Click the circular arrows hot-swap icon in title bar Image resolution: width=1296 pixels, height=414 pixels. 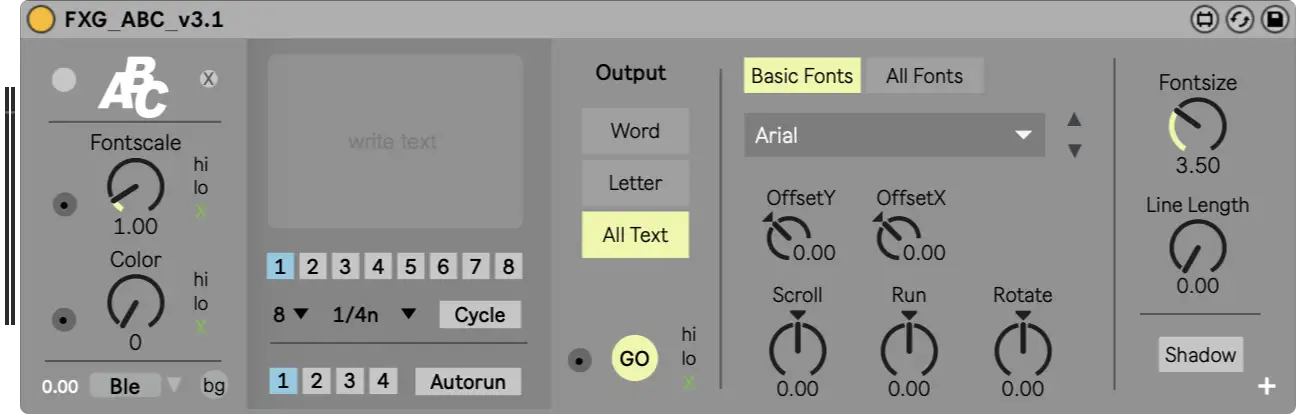[1239, 19]
